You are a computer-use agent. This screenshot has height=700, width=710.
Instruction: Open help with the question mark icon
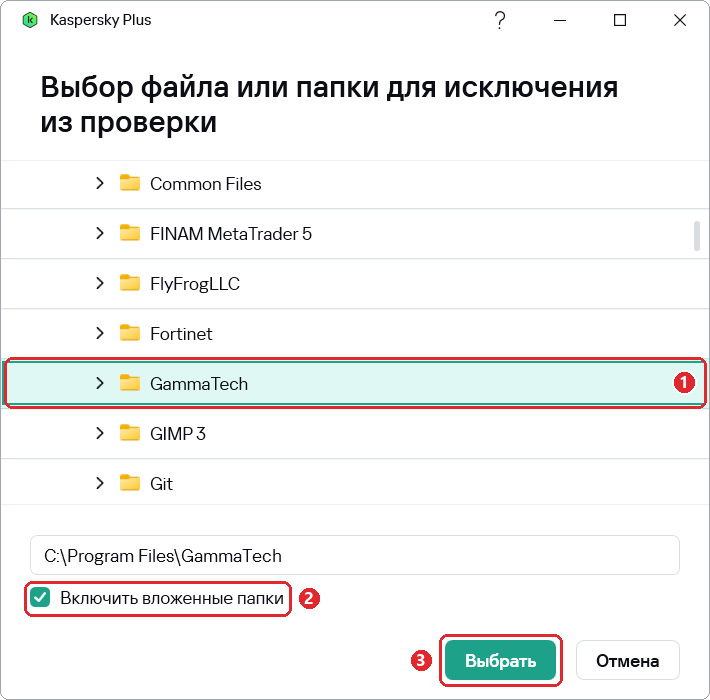[x=500, y=20]
